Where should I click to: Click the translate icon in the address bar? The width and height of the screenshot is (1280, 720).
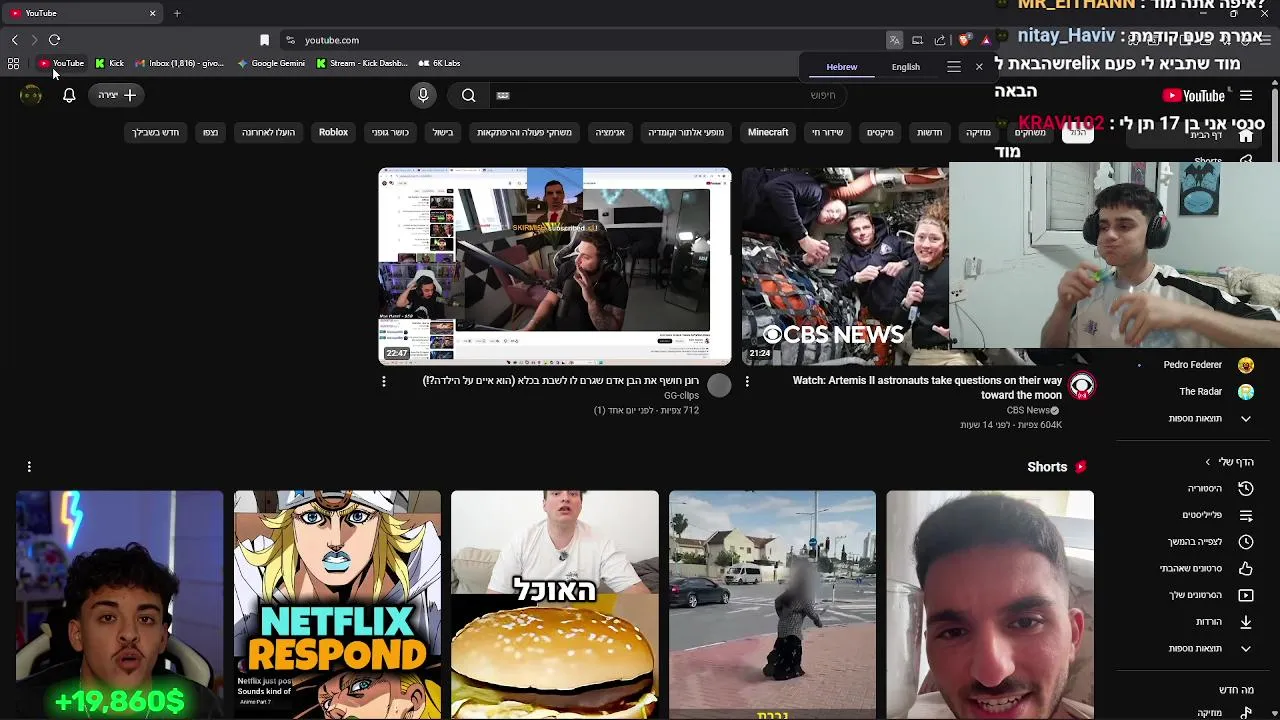pos(894,40)
